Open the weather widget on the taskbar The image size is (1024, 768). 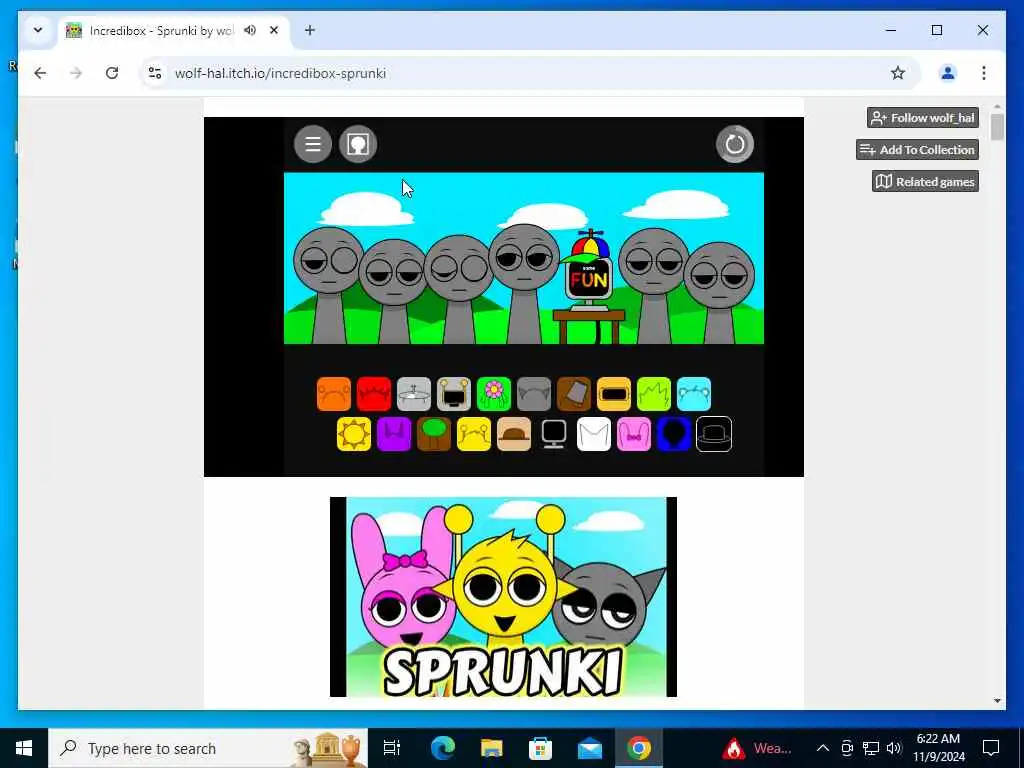pos(758,748)
